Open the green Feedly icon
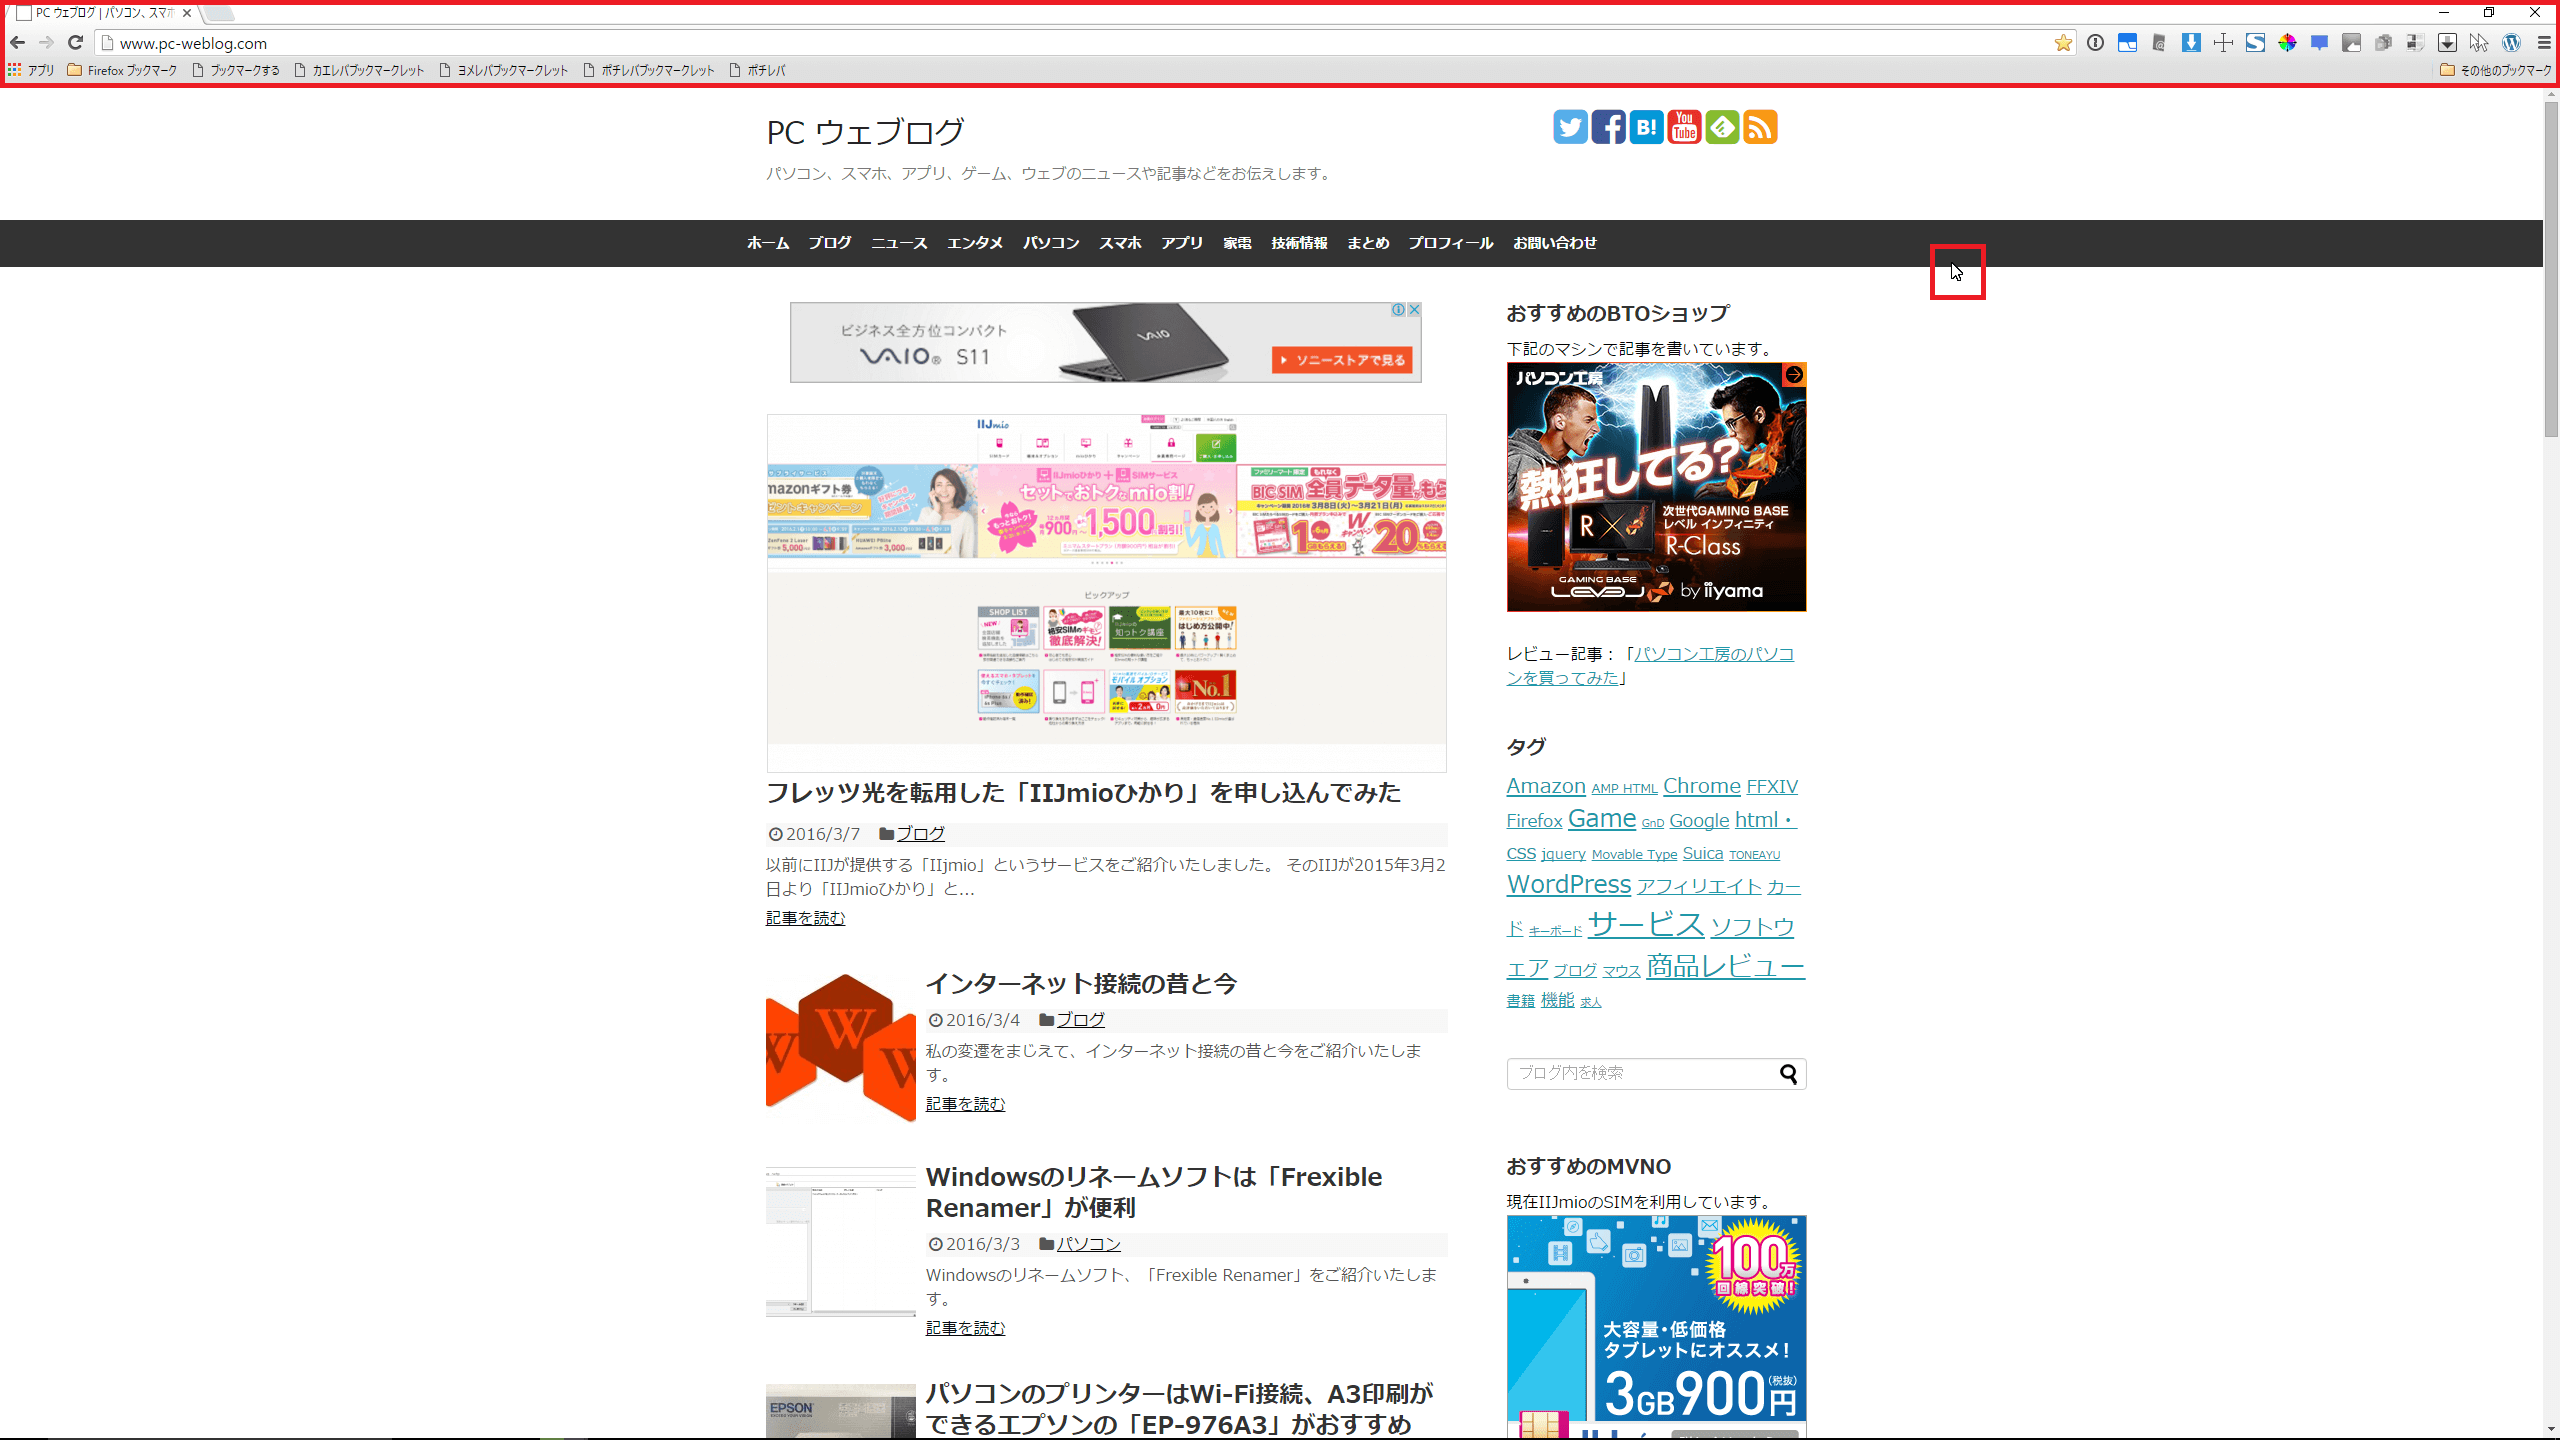Image resolution: width=2560 pixels, height=1440 pixels. 1722,127
